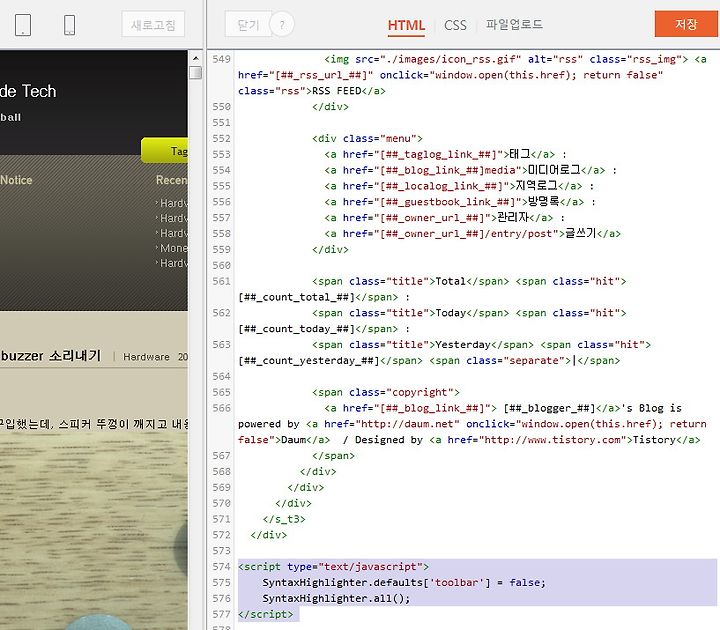Click the Hardware category link in preview
Viewport: 720px width, 630px height.
coord(146,357)
